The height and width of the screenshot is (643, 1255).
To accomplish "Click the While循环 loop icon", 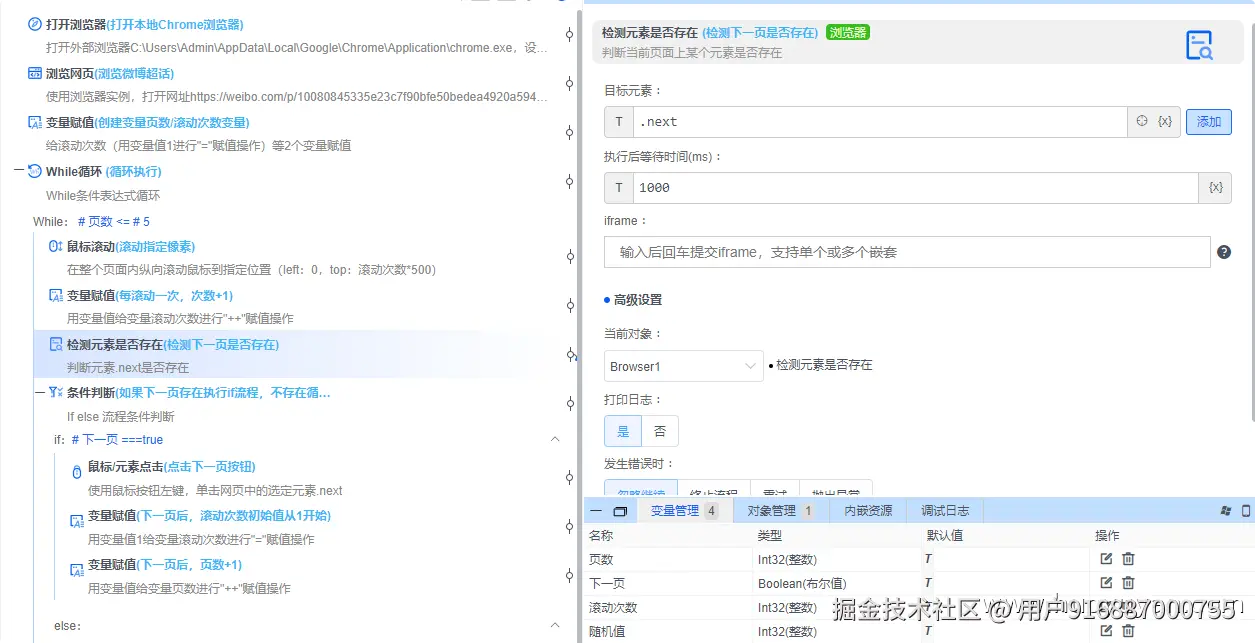I will [34, 171].
